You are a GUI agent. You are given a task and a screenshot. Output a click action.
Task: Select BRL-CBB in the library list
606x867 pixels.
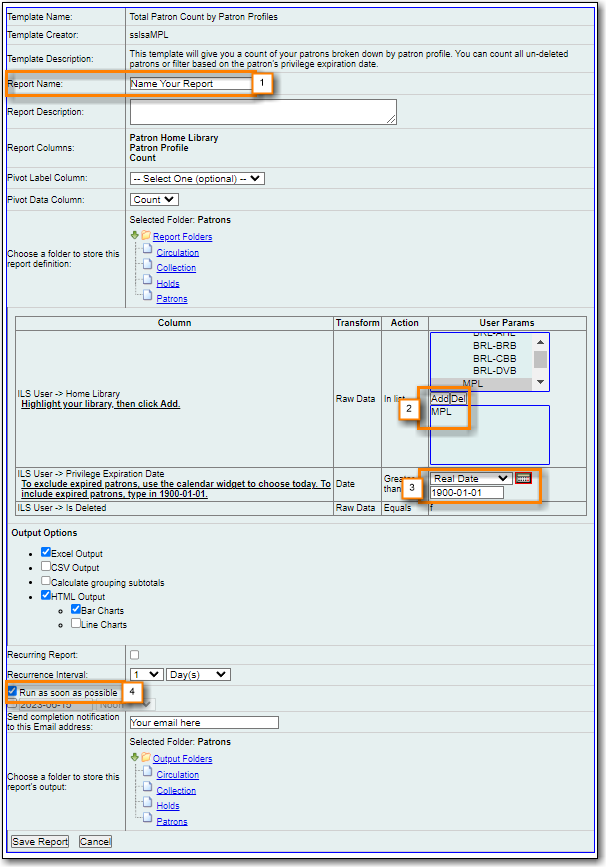495,358
